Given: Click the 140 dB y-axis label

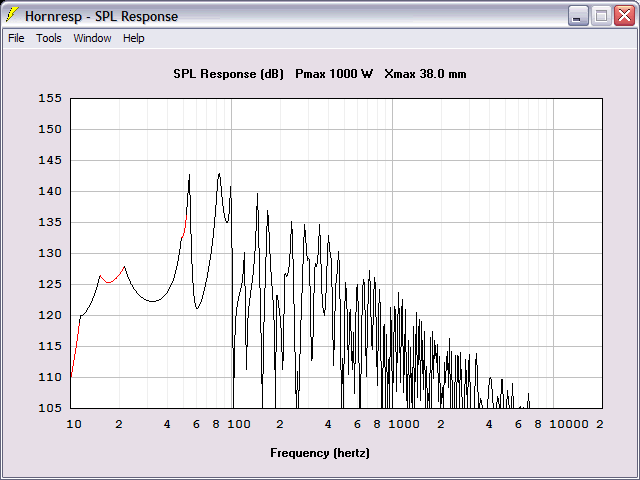Looking at the screenshot, I should 50,191.
